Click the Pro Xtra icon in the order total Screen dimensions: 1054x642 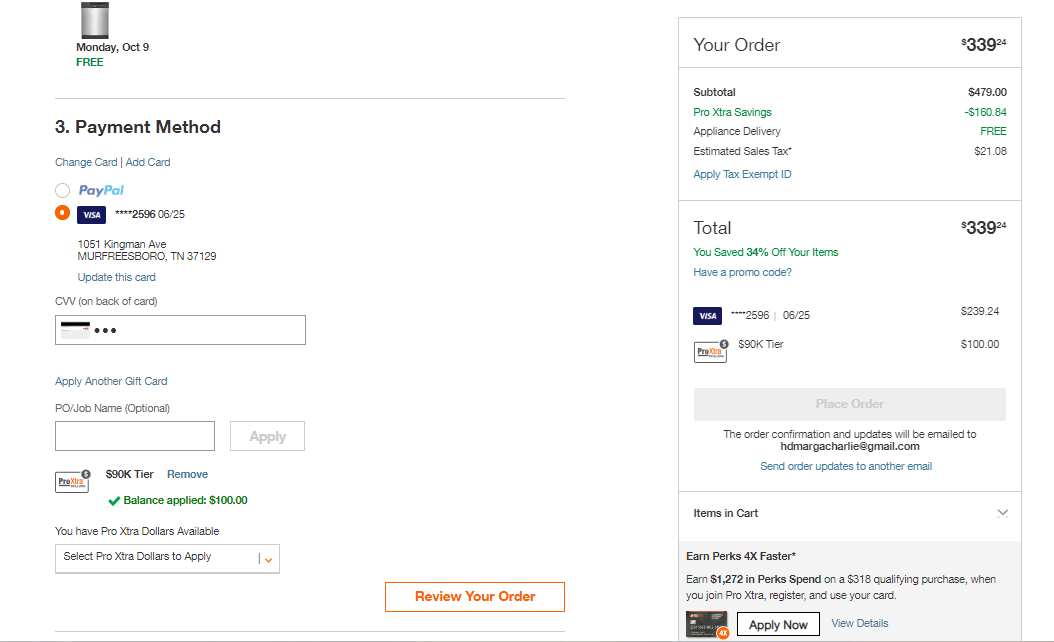(x=711, y=351)
